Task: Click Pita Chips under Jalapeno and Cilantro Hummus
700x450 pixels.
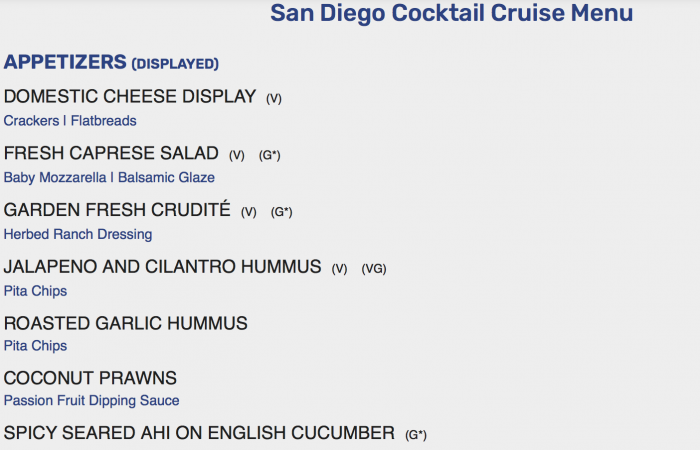Action: pyautogui.click(x=35, y=291)
